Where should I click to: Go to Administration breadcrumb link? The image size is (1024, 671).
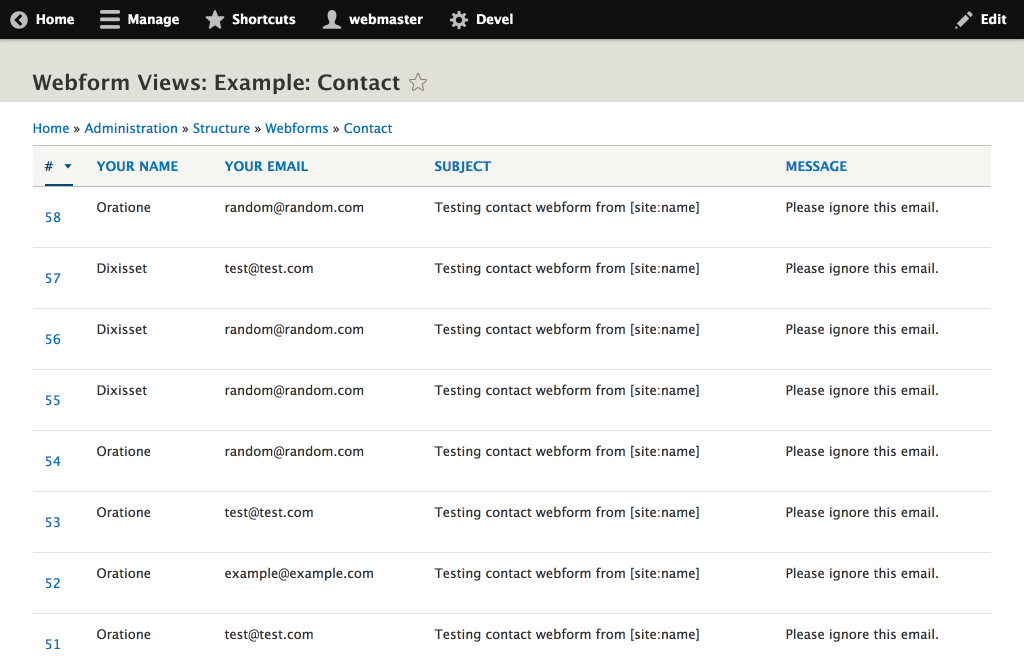click(131, 129)
